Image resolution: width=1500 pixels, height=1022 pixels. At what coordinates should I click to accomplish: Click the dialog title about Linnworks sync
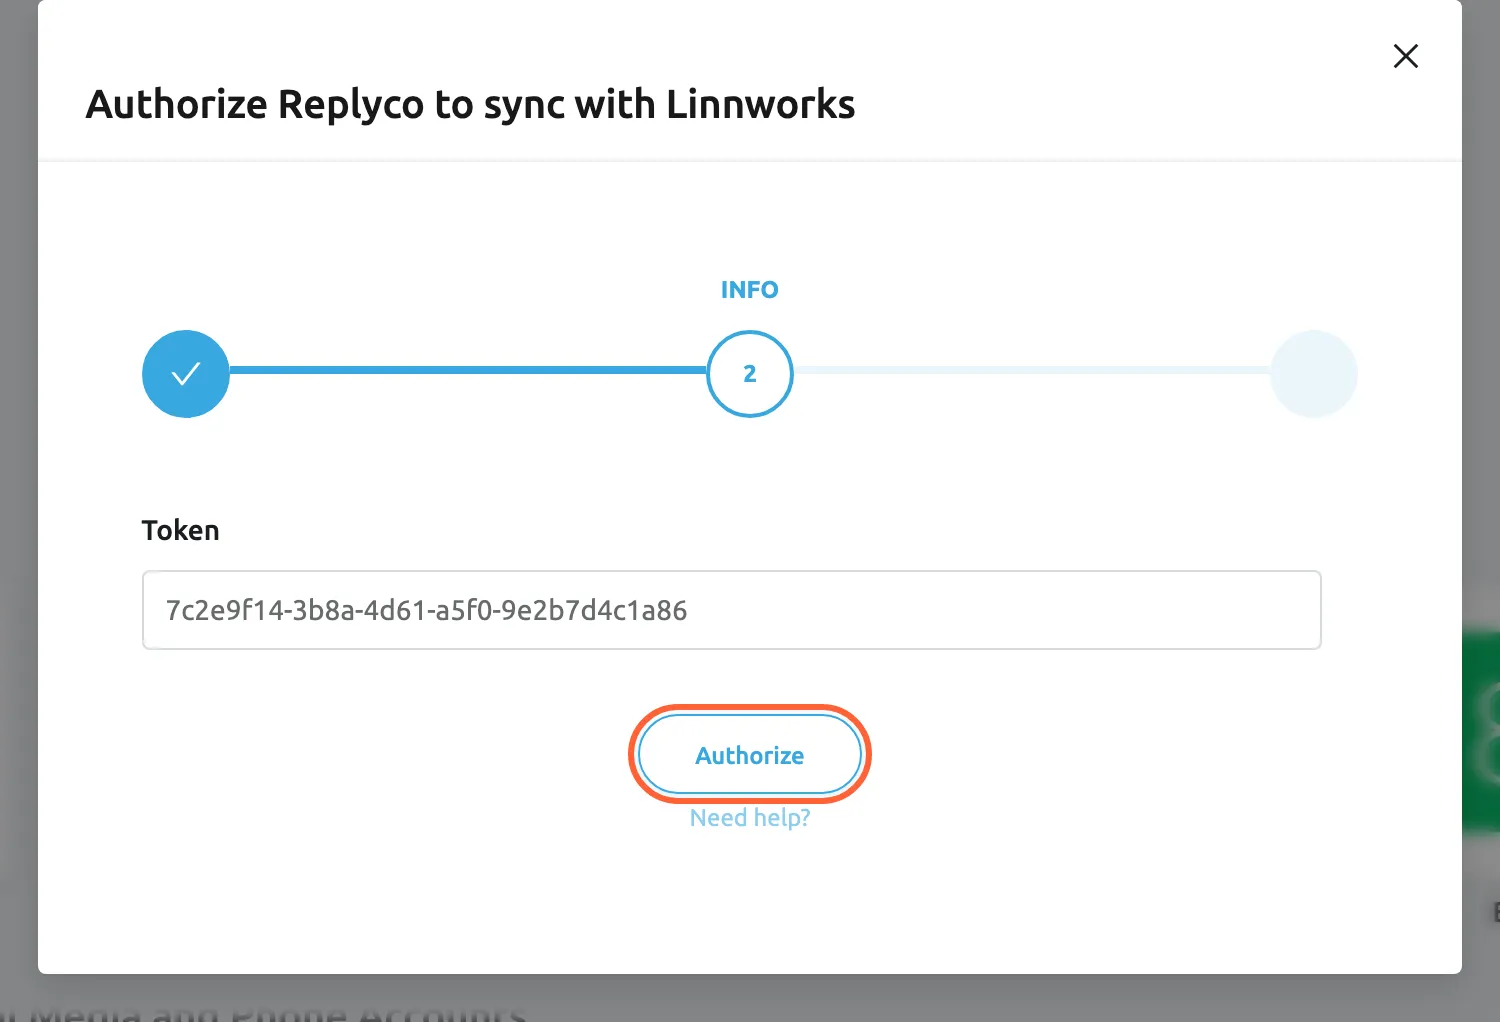pyautogui.click(x=470, y=105)
